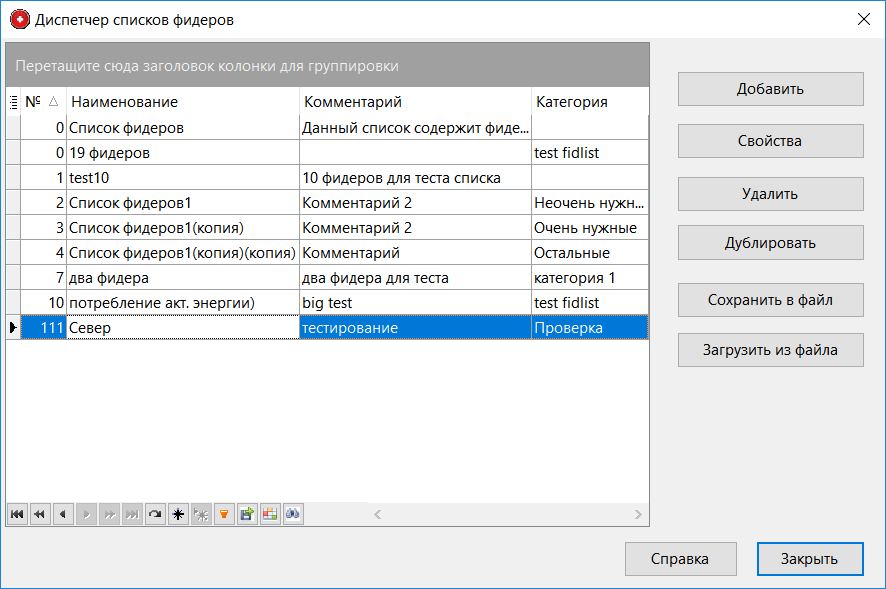This screenshot has width=886, height=589.
Task: Click the Наименование column header
Action: (182, 101)
